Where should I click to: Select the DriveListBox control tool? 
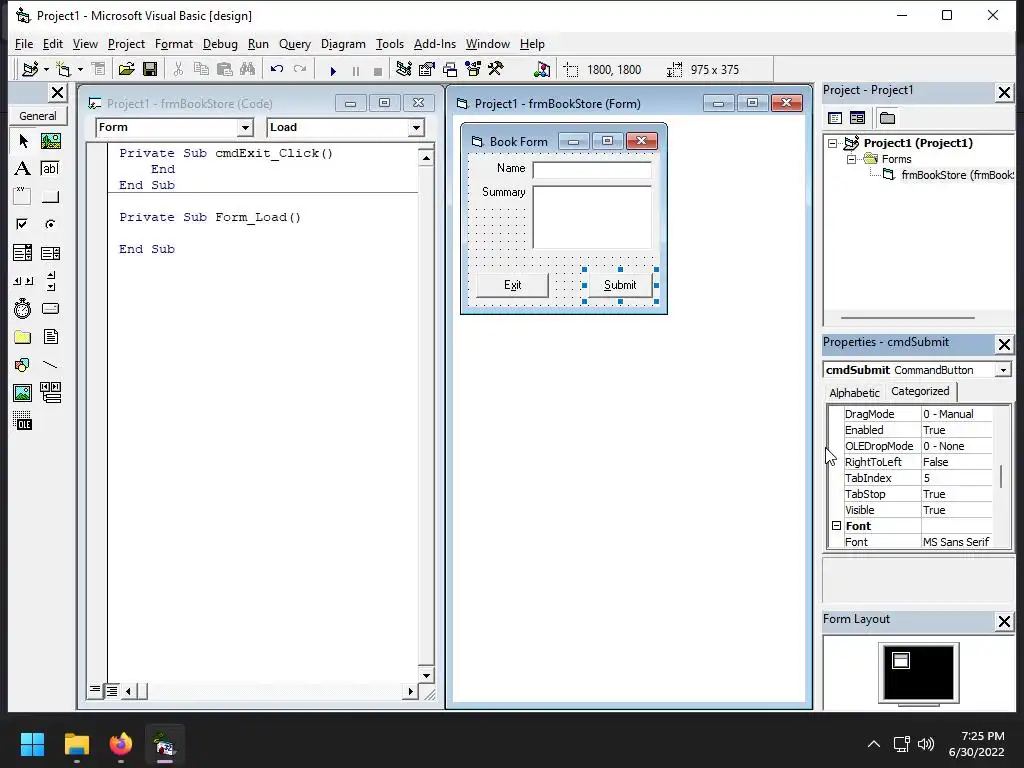pos(50,308)
